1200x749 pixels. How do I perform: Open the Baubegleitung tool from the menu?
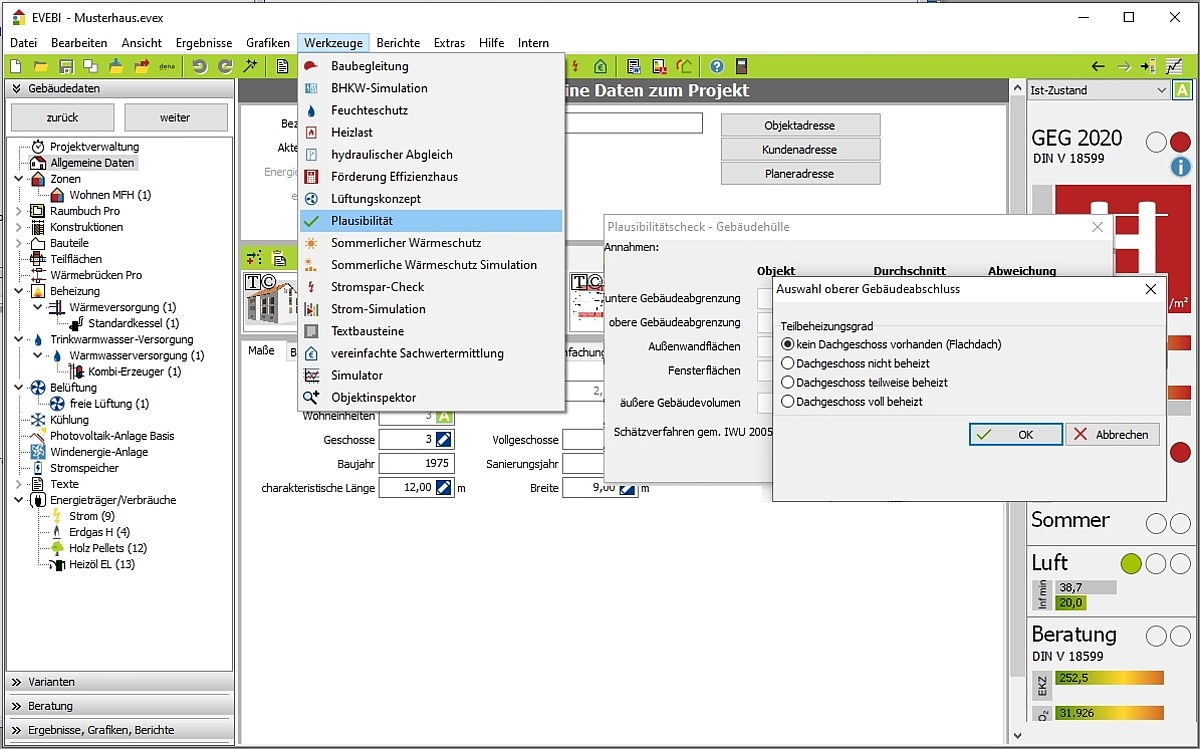[431, 66]
